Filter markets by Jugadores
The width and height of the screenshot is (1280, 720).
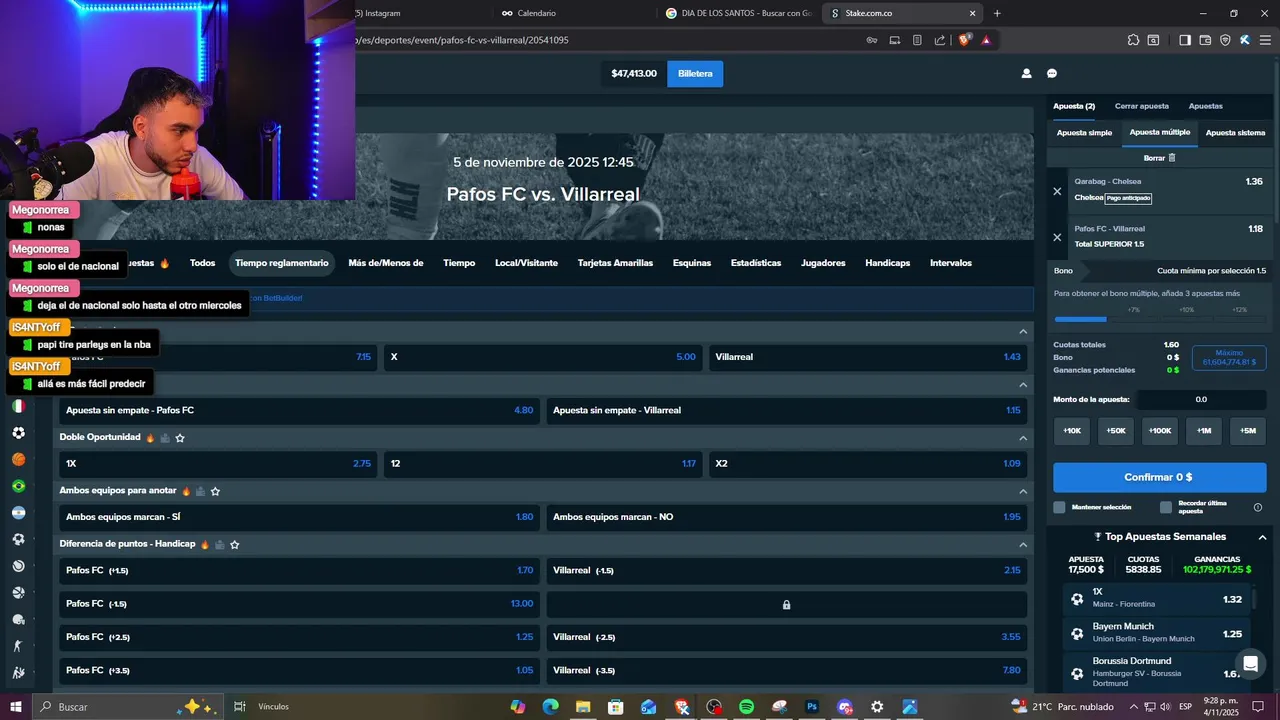coord(823,263)
